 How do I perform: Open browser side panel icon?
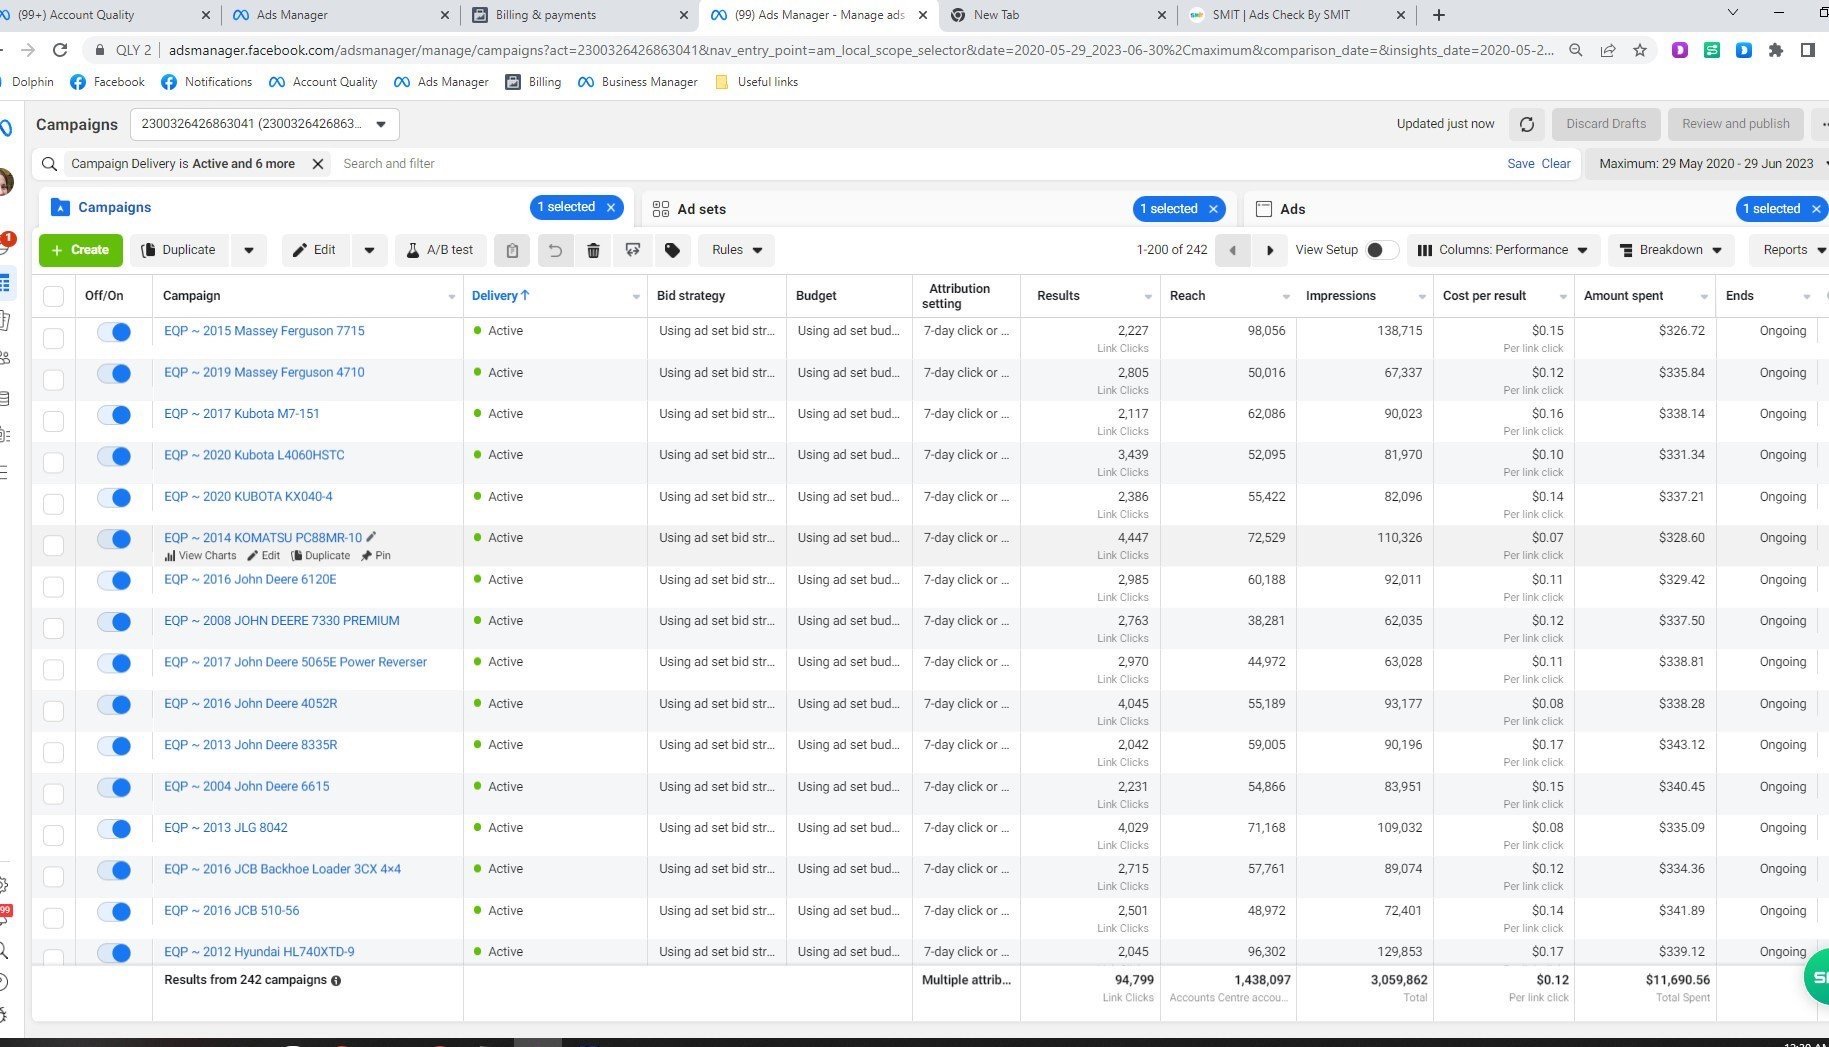tap(1808, 50)
